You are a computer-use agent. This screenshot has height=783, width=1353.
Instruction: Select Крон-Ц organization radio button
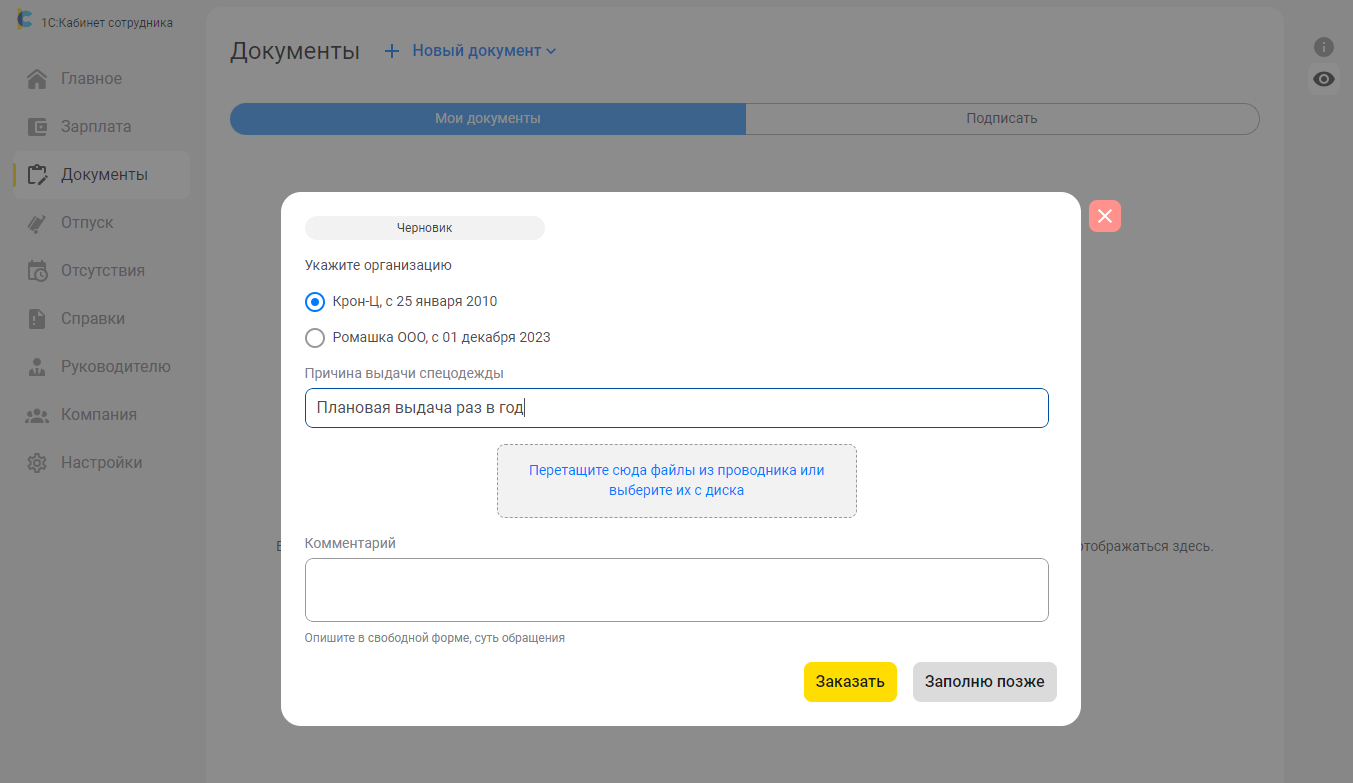pos(315,302)
